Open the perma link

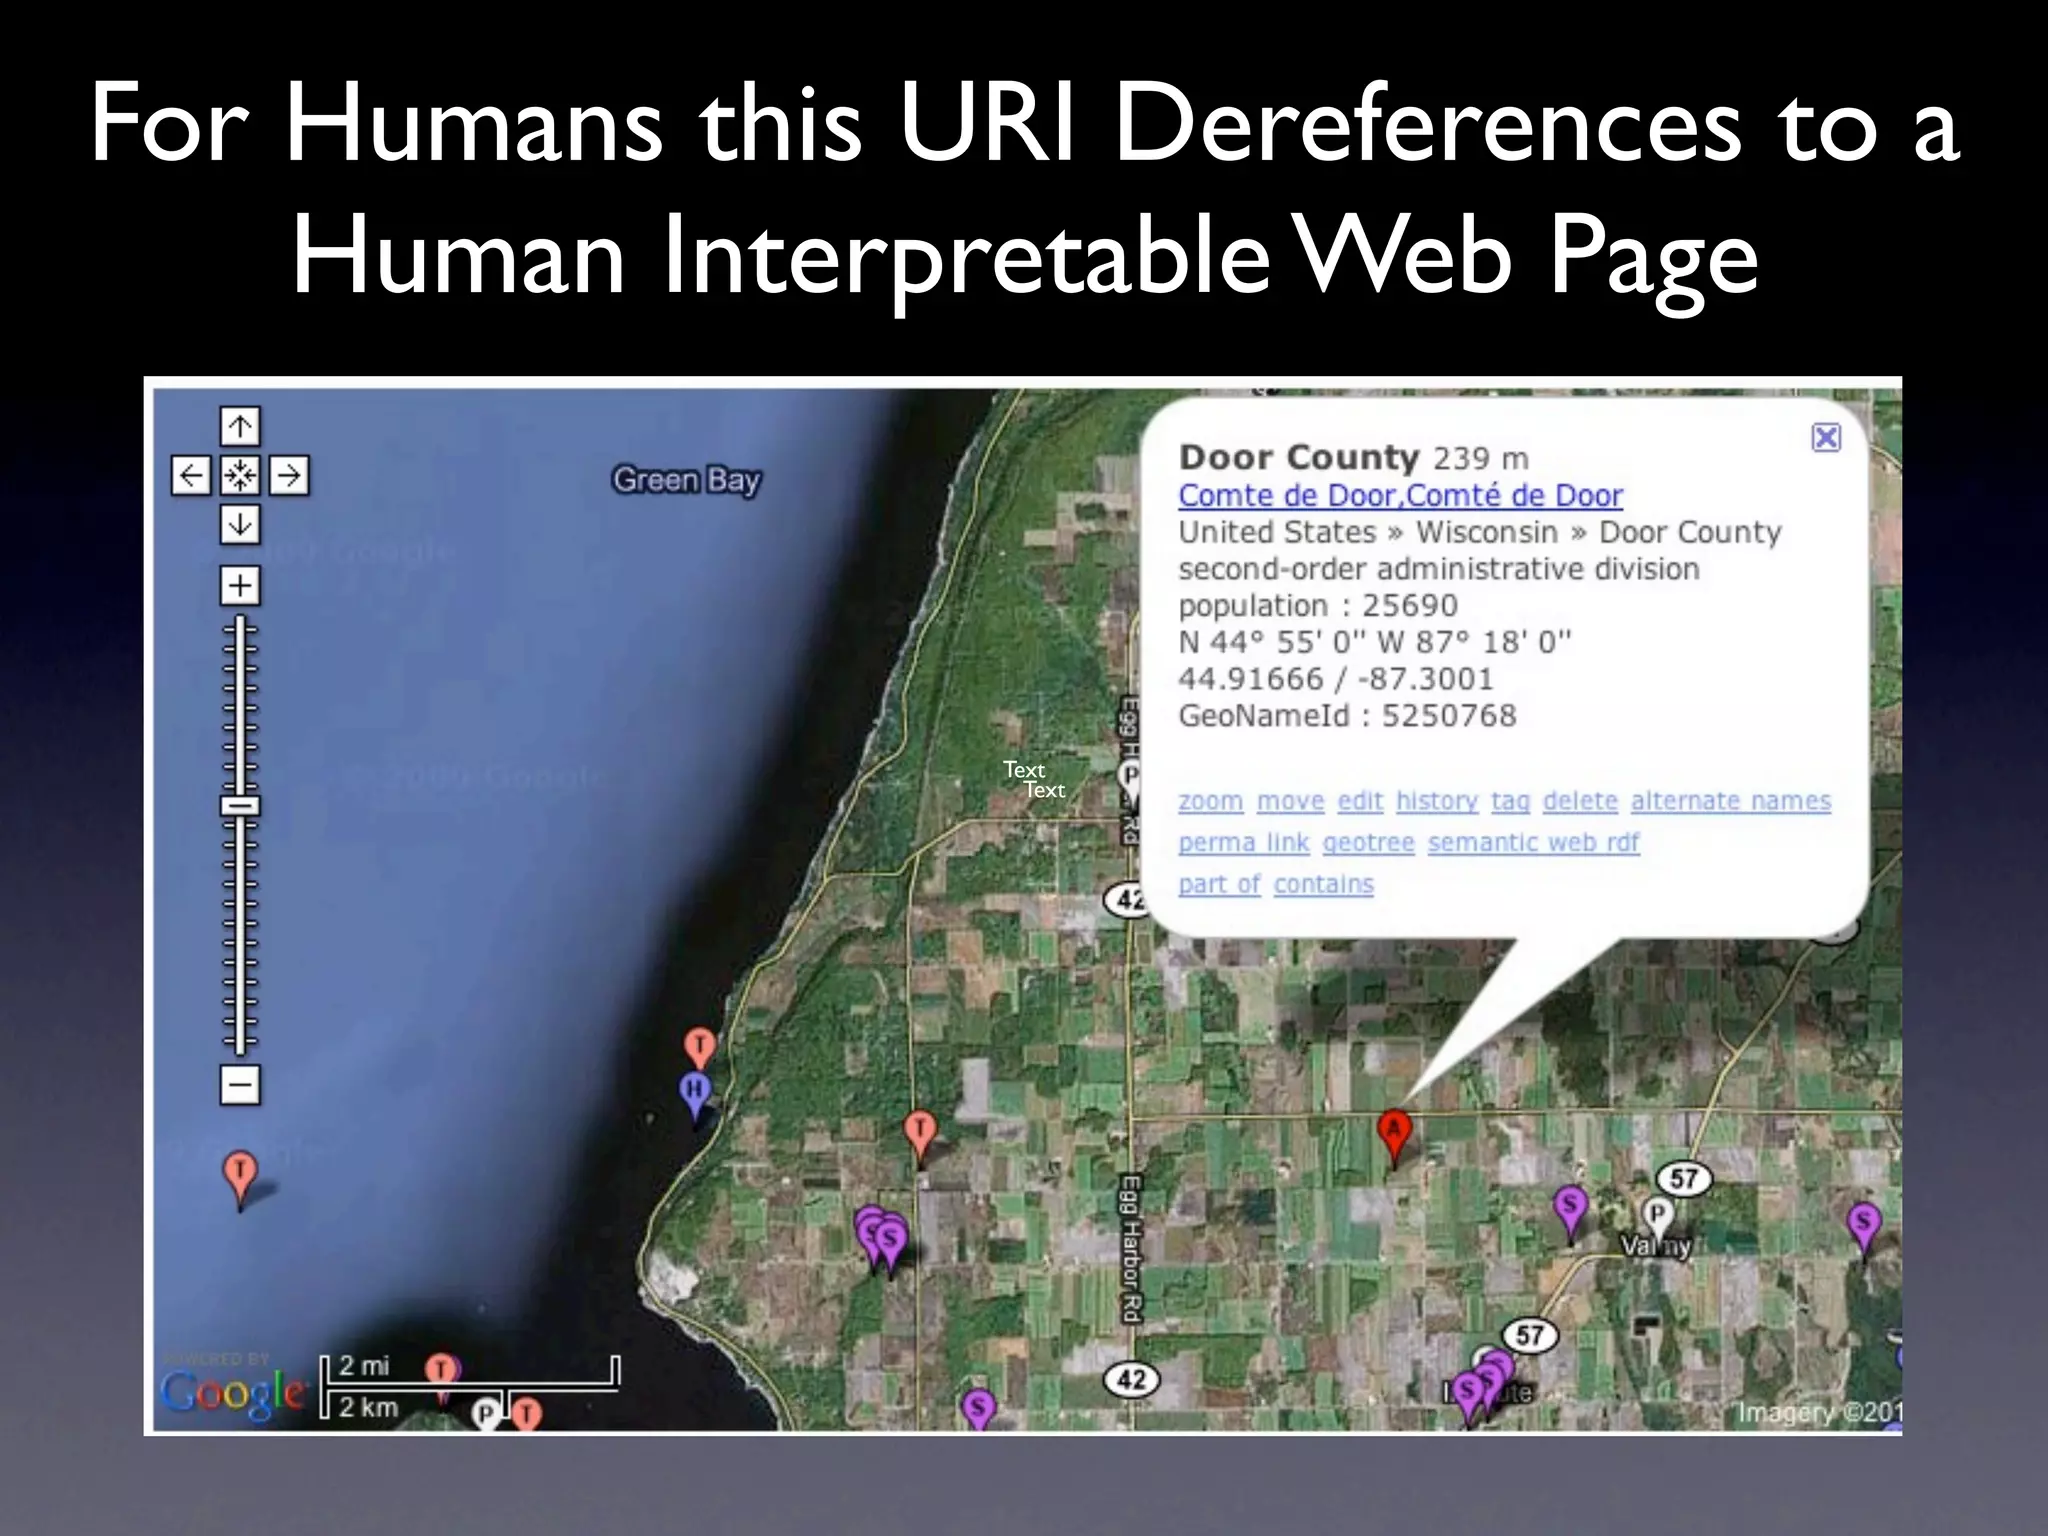pyautogui.click(x=1243, y=843)
